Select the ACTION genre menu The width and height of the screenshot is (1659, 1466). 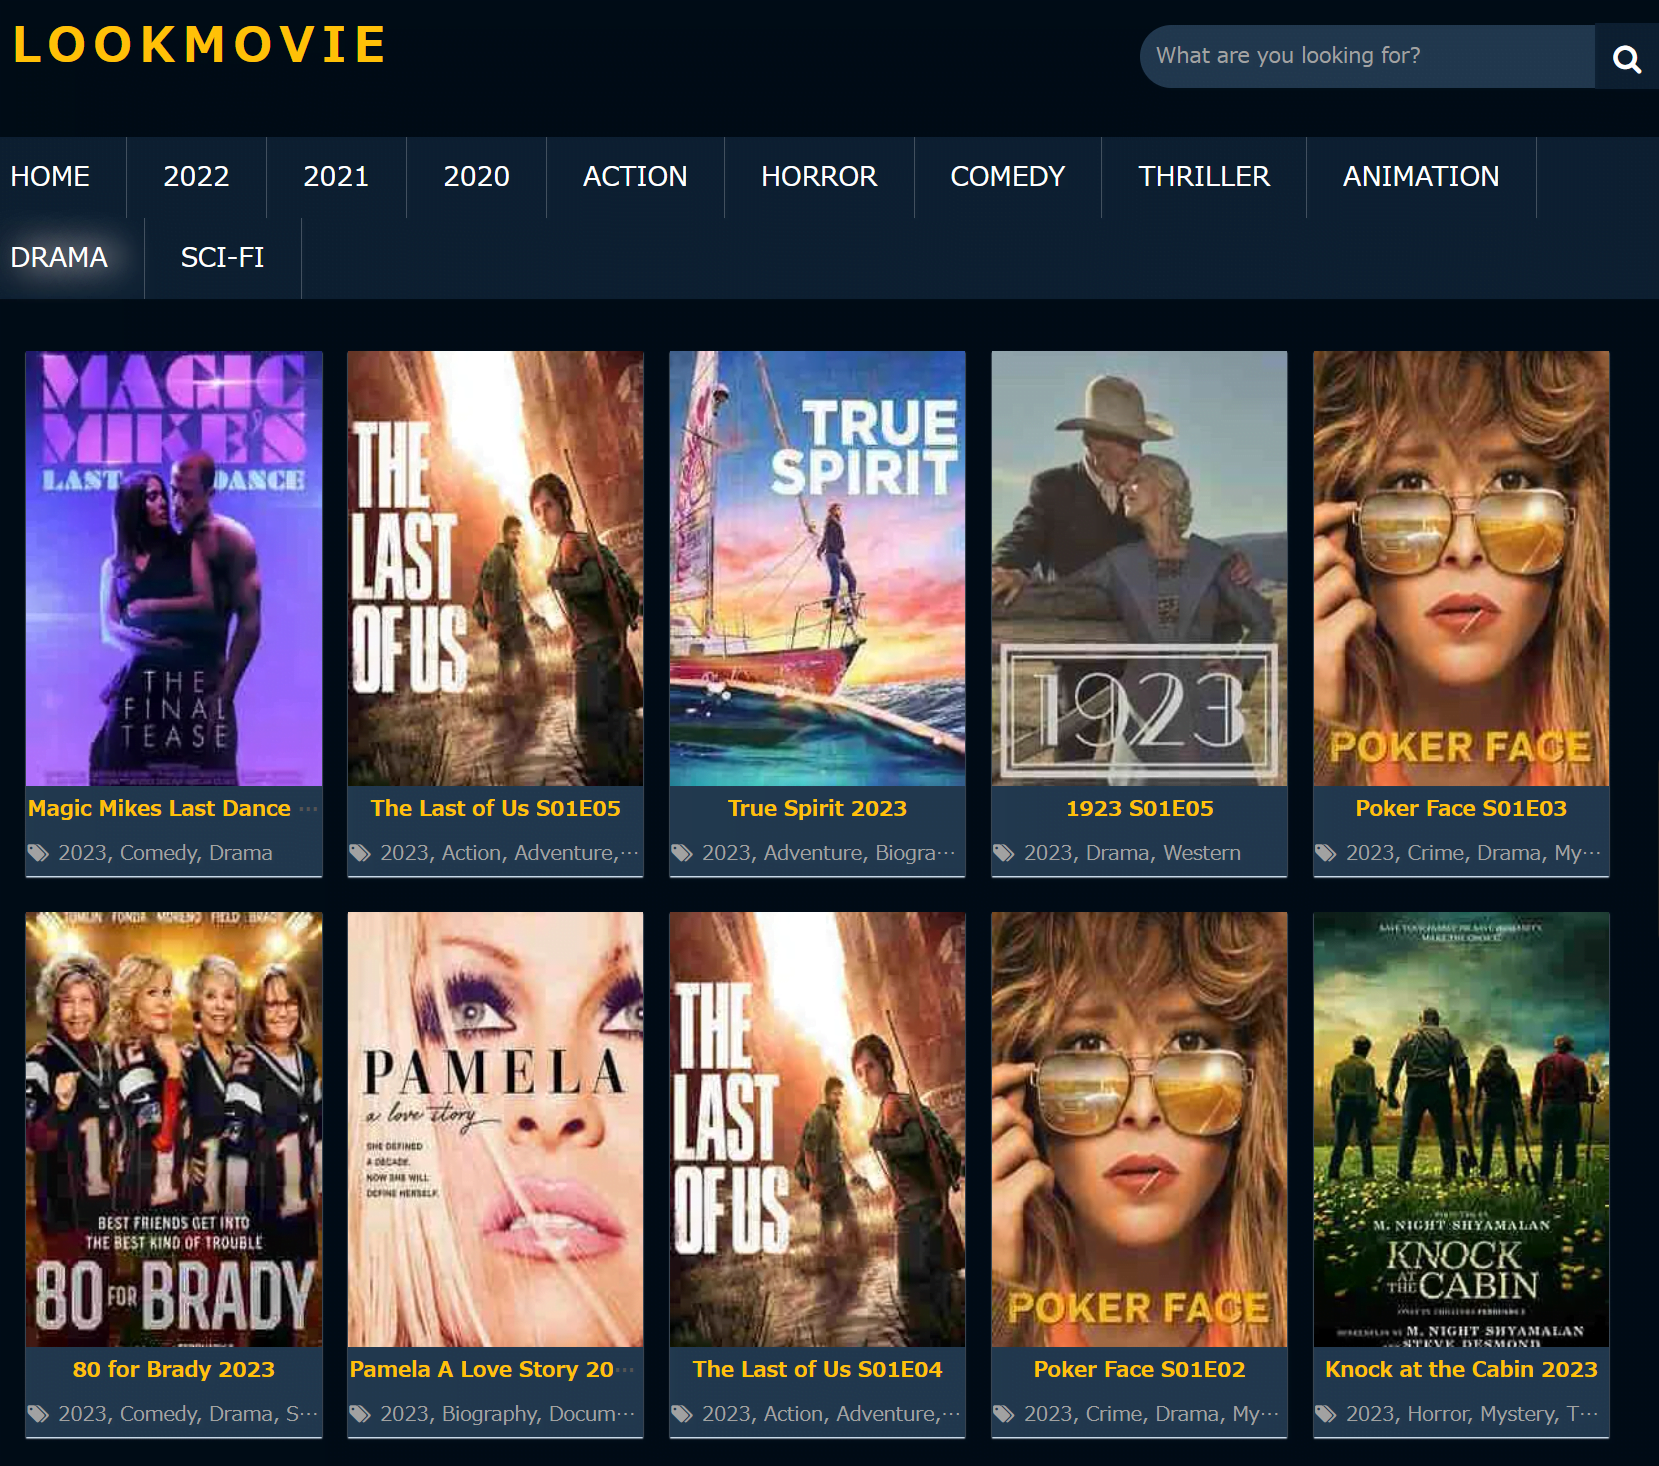click(635, 177)
